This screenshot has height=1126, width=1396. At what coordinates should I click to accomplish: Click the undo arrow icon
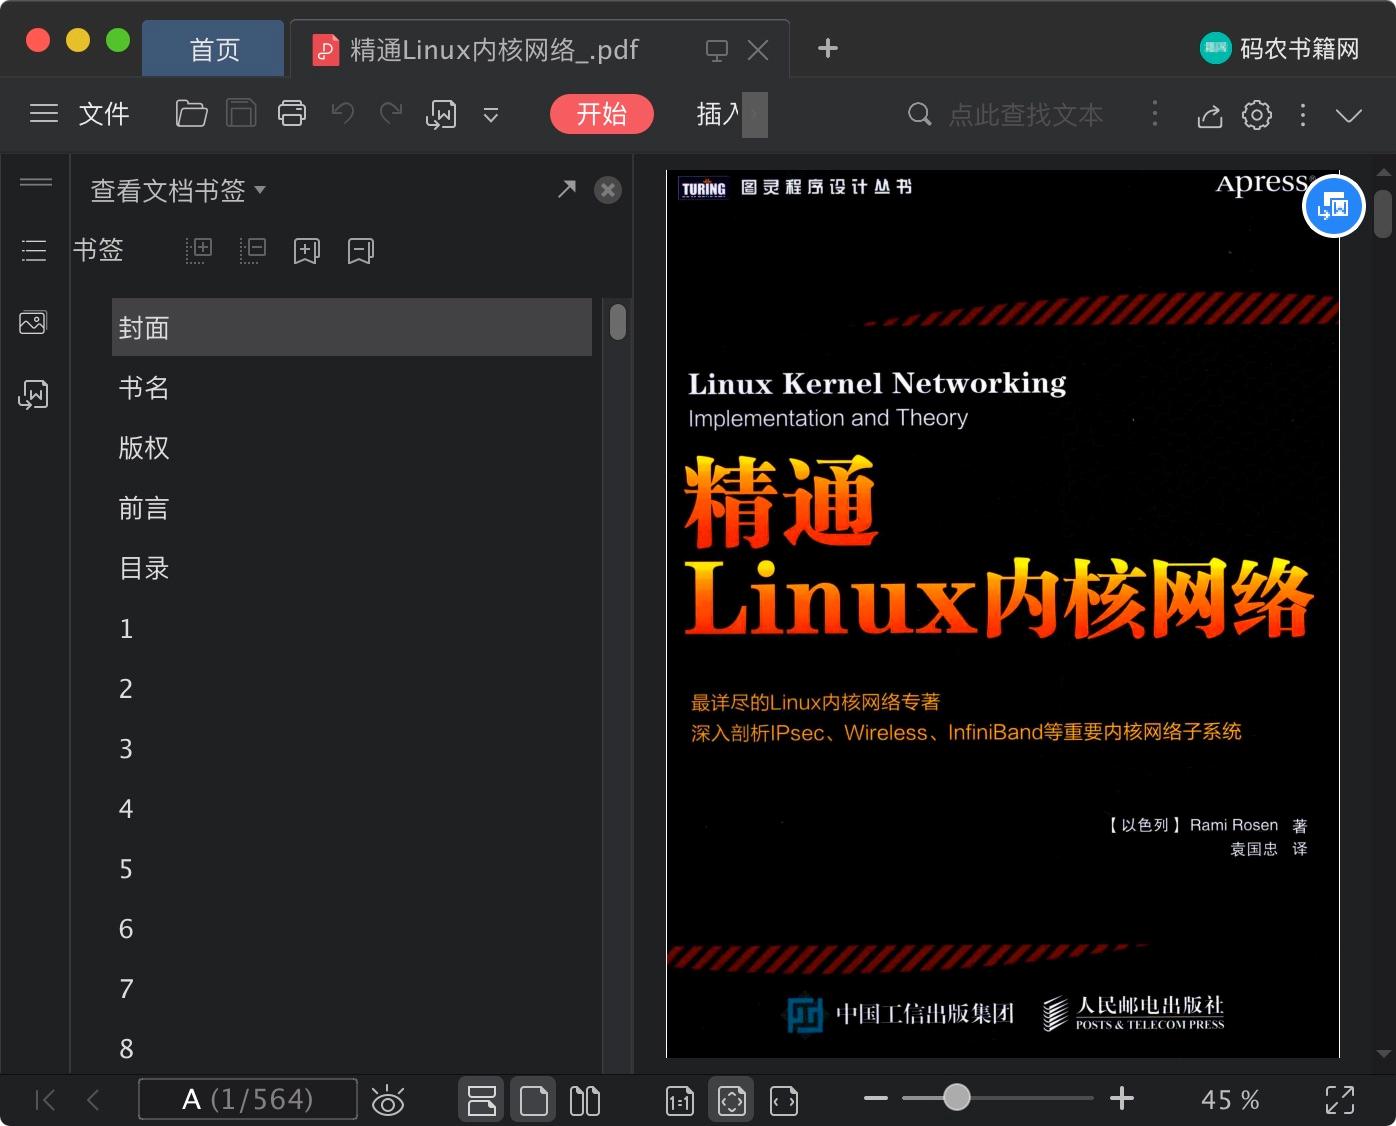(x=343, y=114)
